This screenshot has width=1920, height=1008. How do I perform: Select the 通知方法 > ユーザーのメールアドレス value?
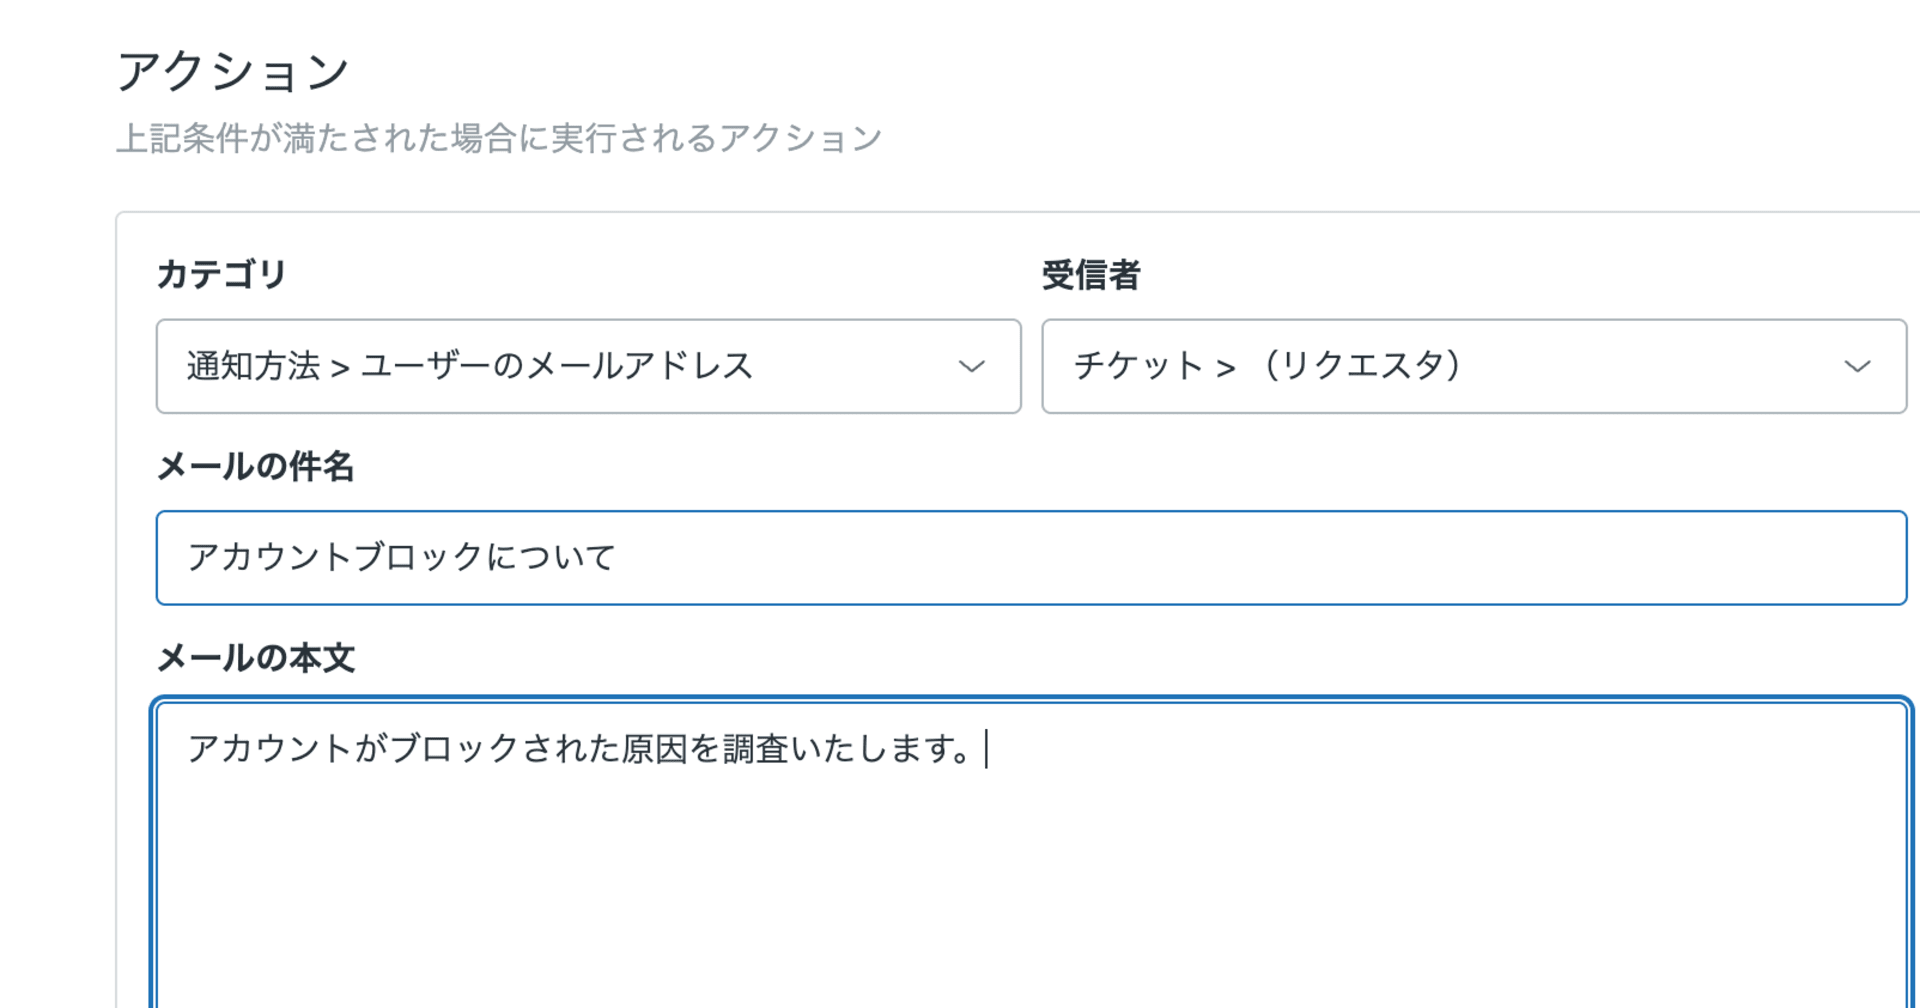[x=469, y=366]
